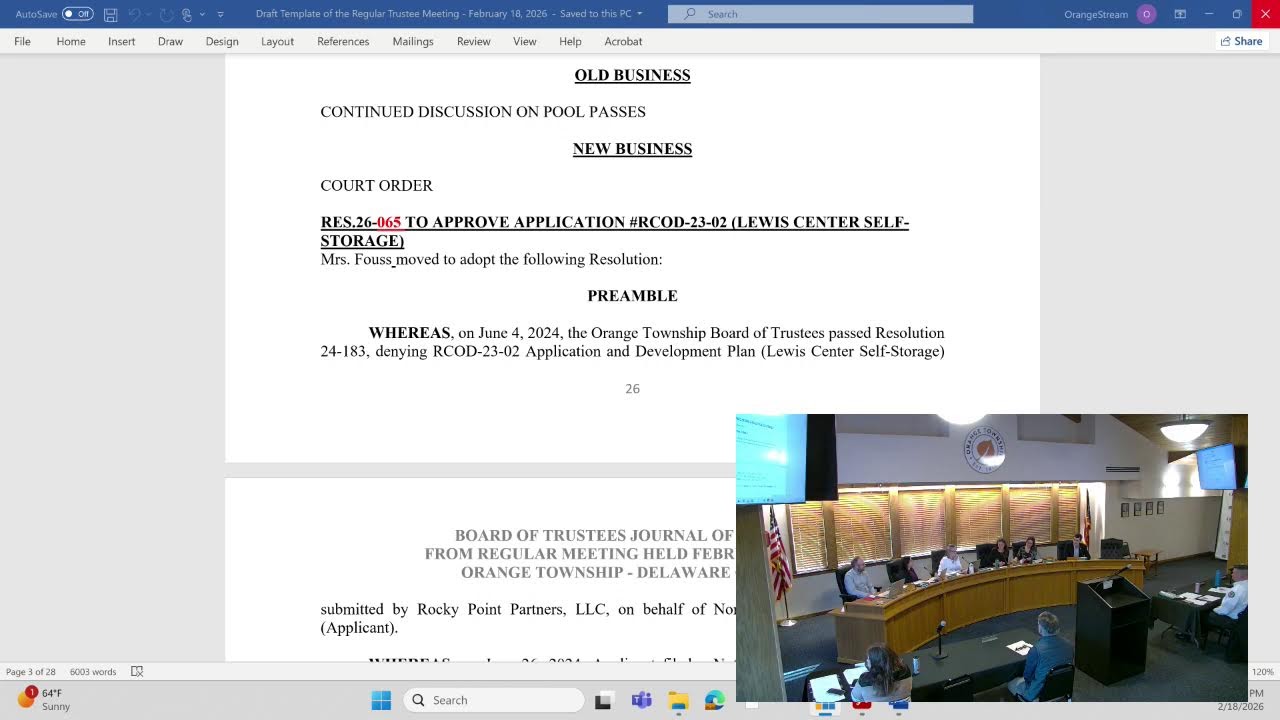Click the OrangeStream account avatar
Image resolution: width=1280 pixels, height=720 pixels.
(1146, 14)
